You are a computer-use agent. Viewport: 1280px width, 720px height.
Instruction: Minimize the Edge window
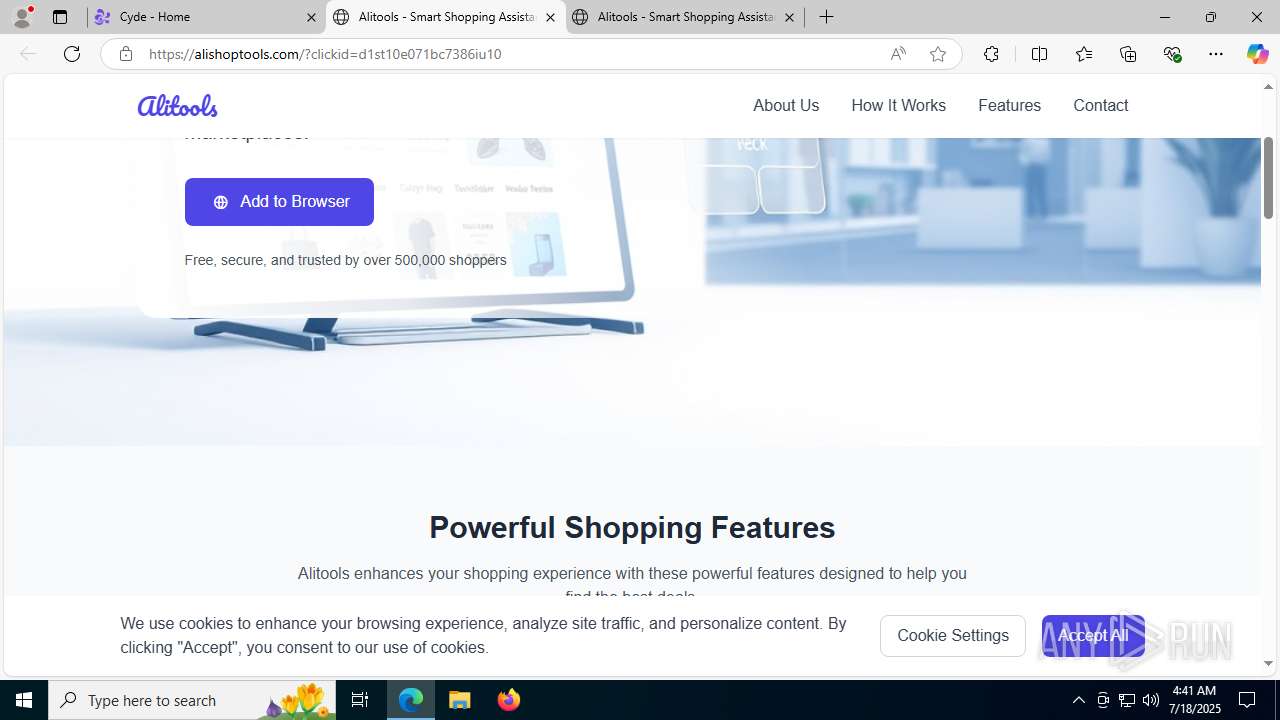pyautogui.click(x=1164, y=17)
